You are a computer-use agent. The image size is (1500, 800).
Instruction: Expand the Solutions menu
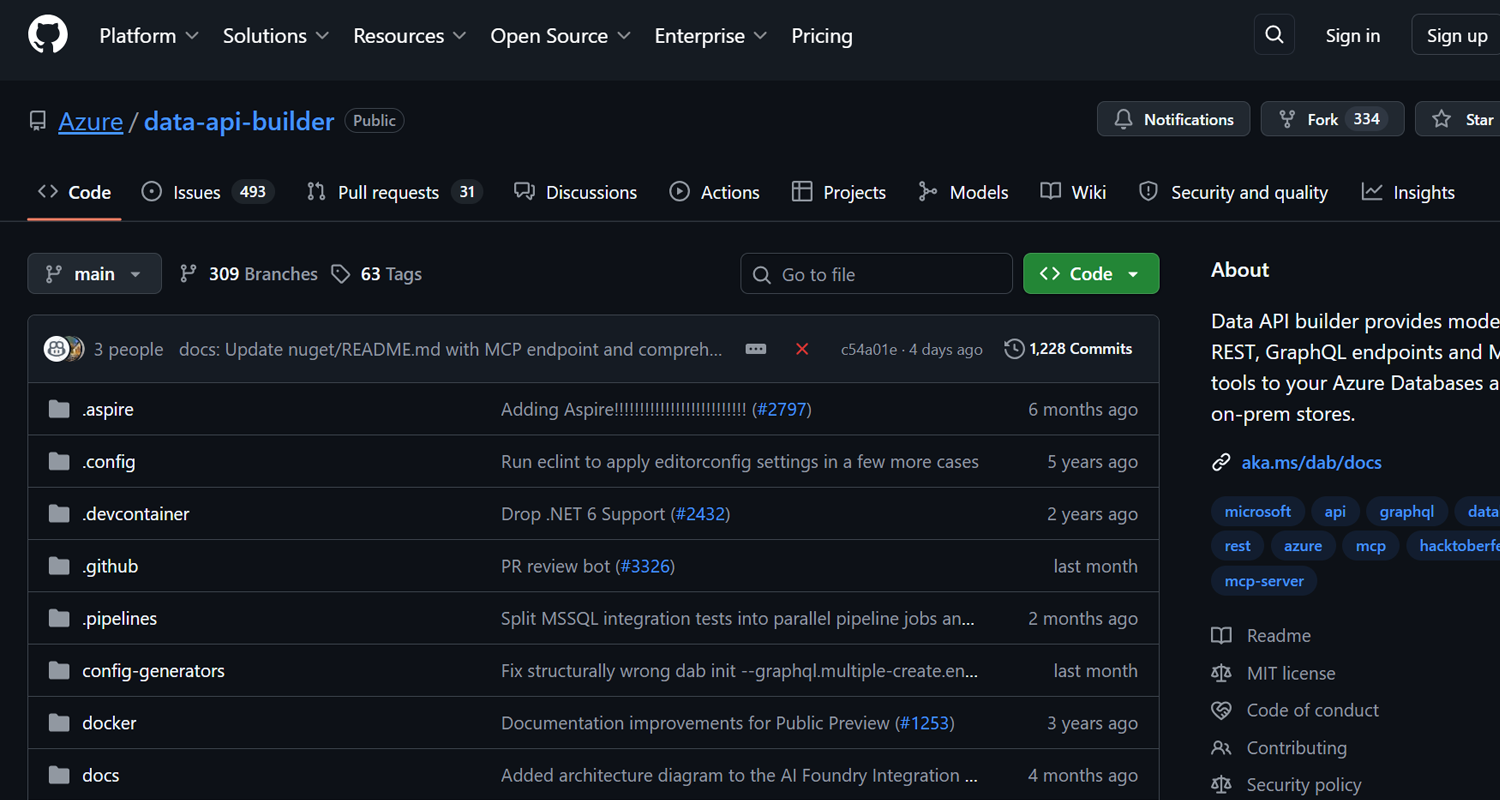[276, 35]
